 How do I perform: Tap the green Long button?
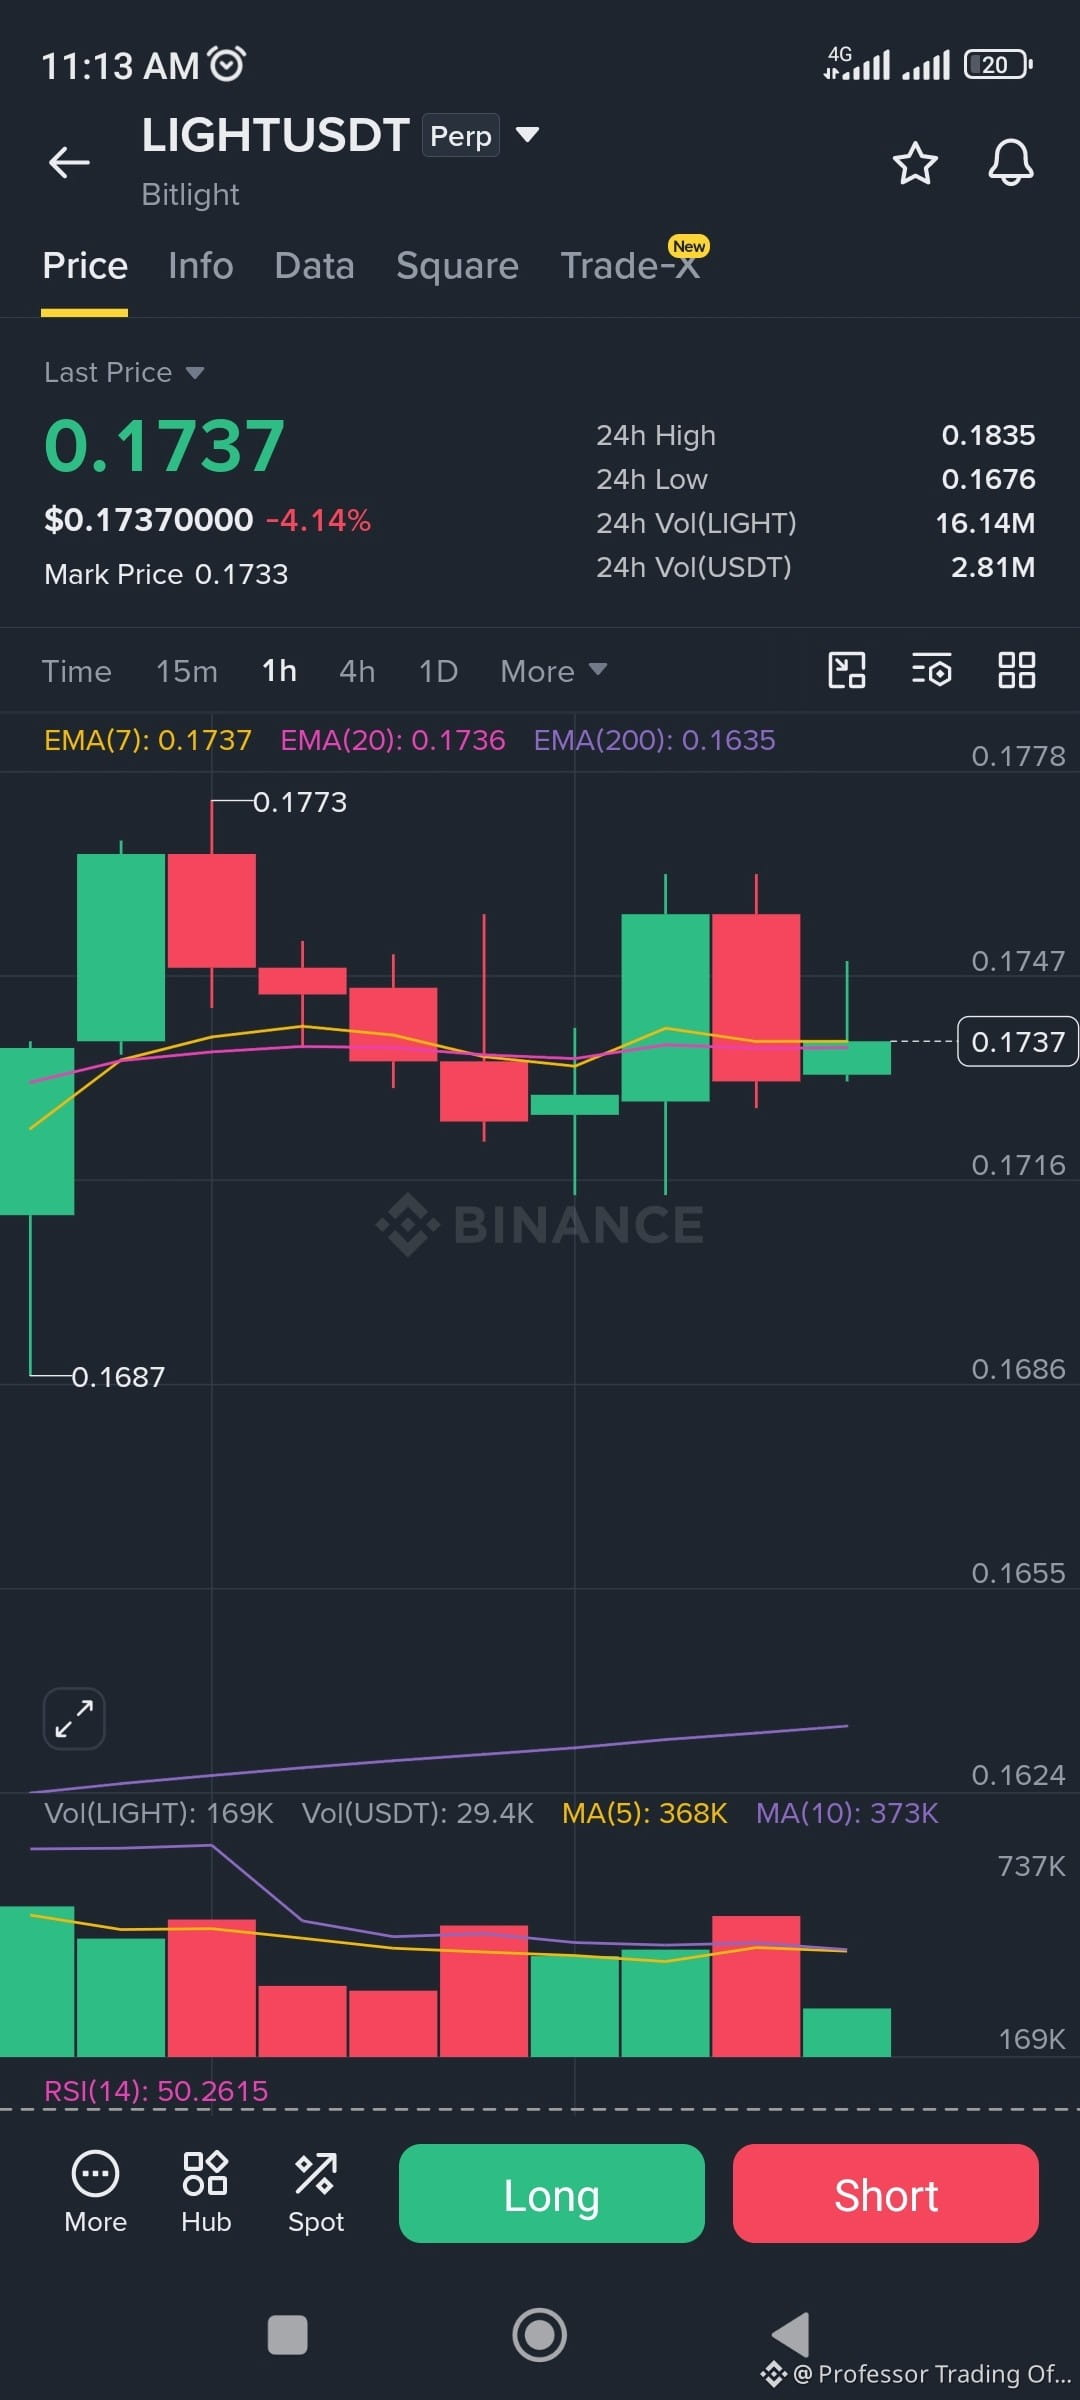click(x=552, y=2194)
